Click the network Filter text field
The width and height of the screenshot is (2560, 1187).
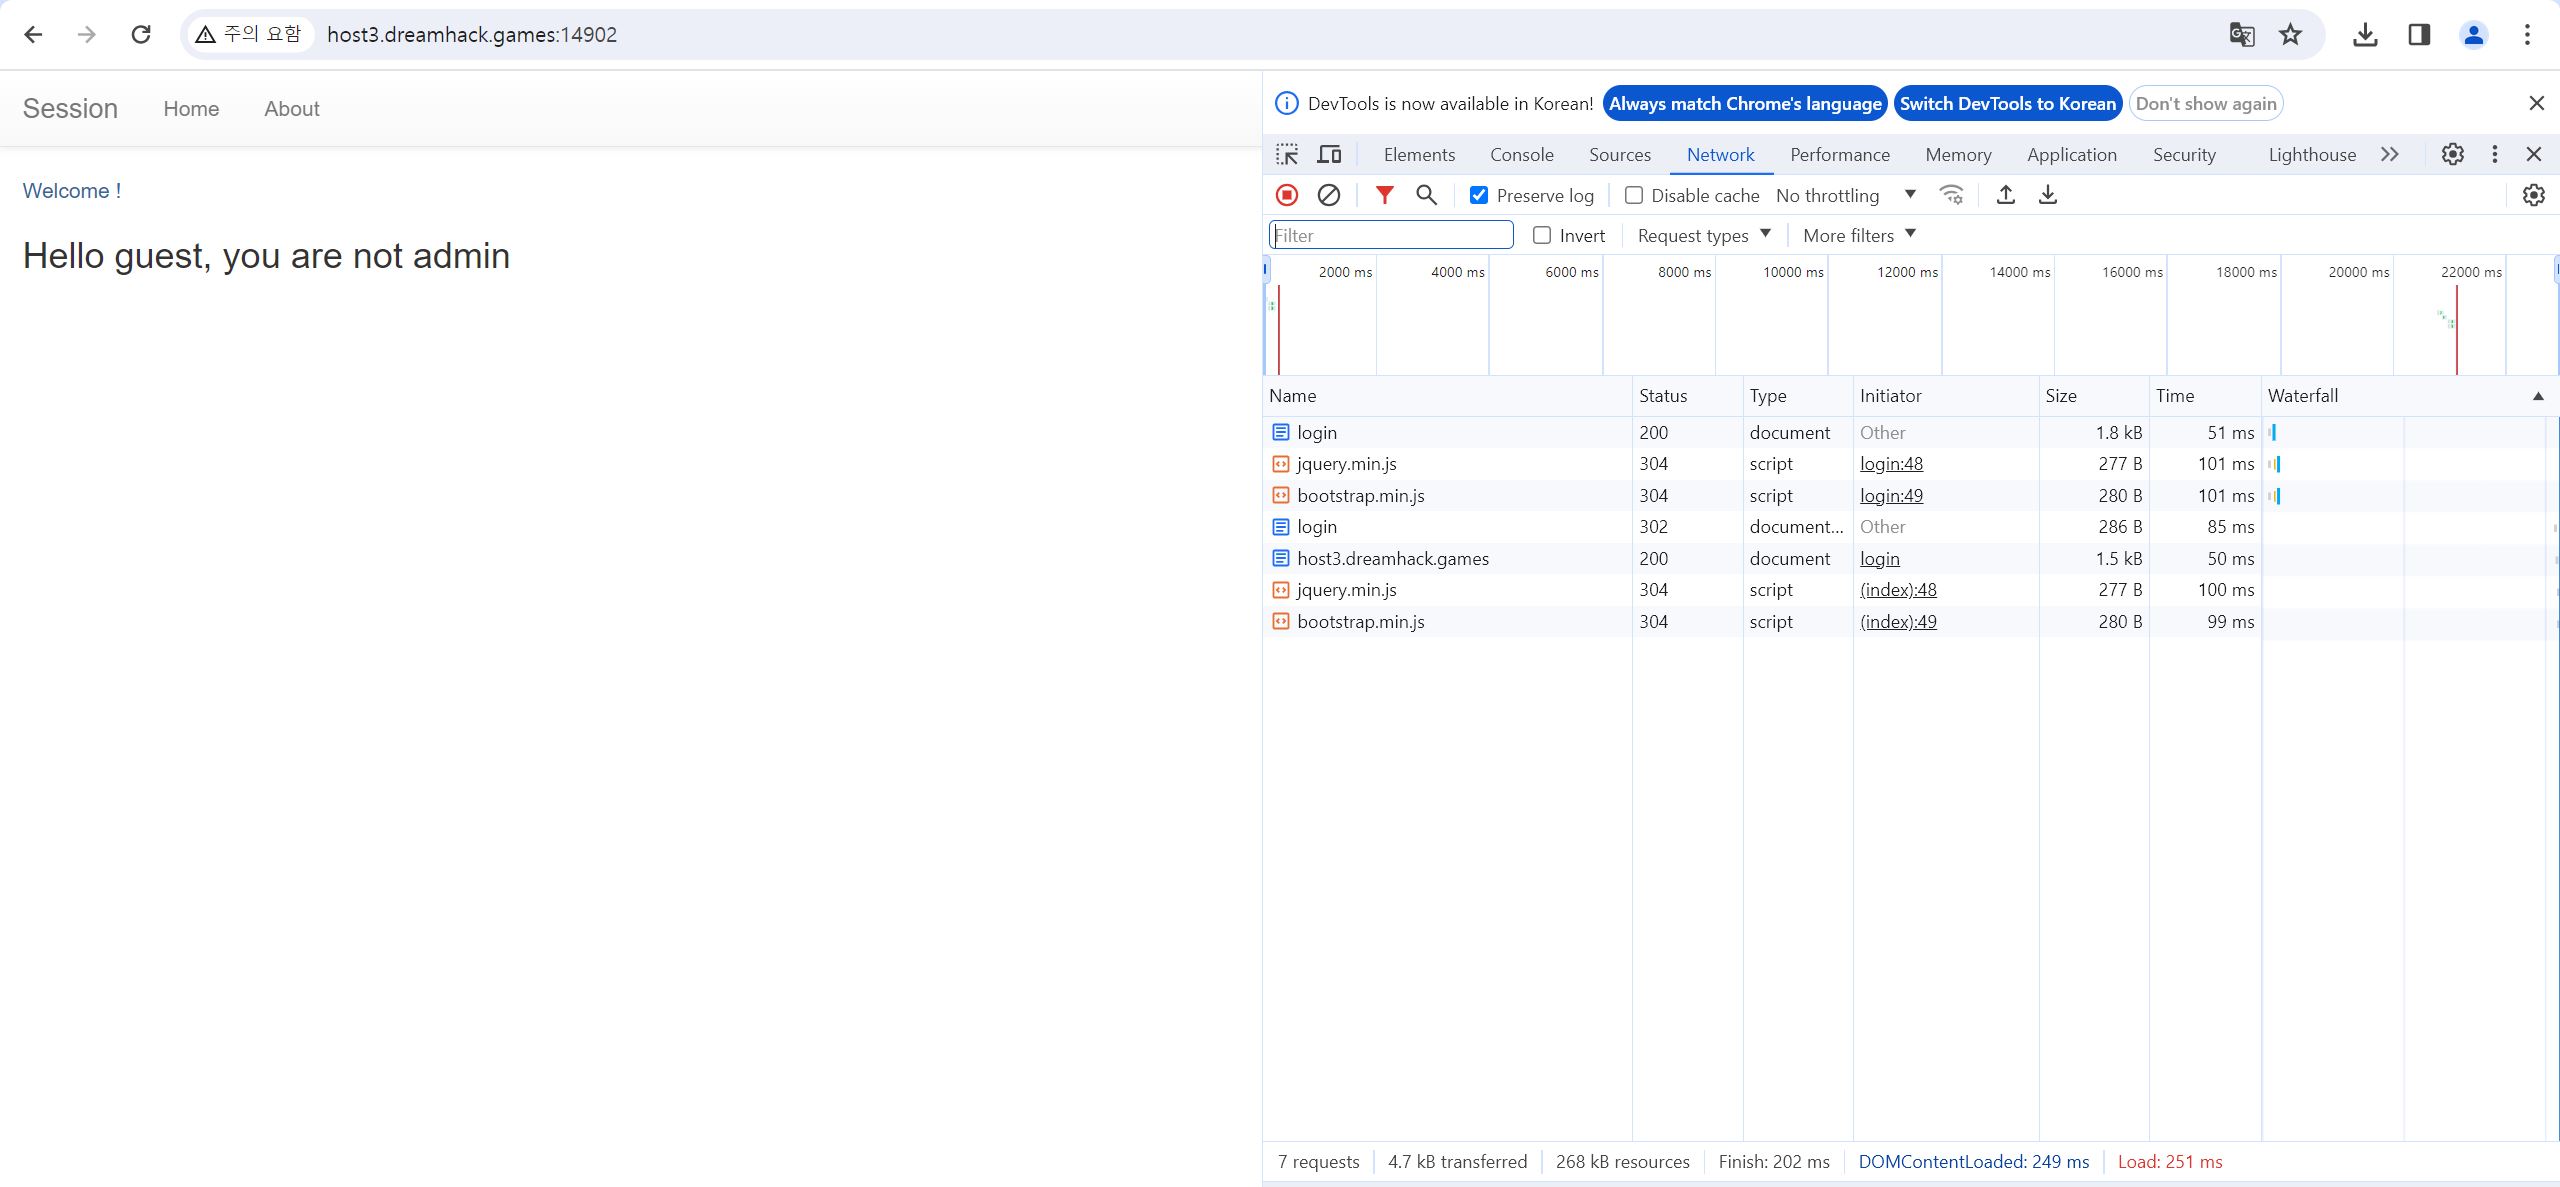click(1391, 235)
